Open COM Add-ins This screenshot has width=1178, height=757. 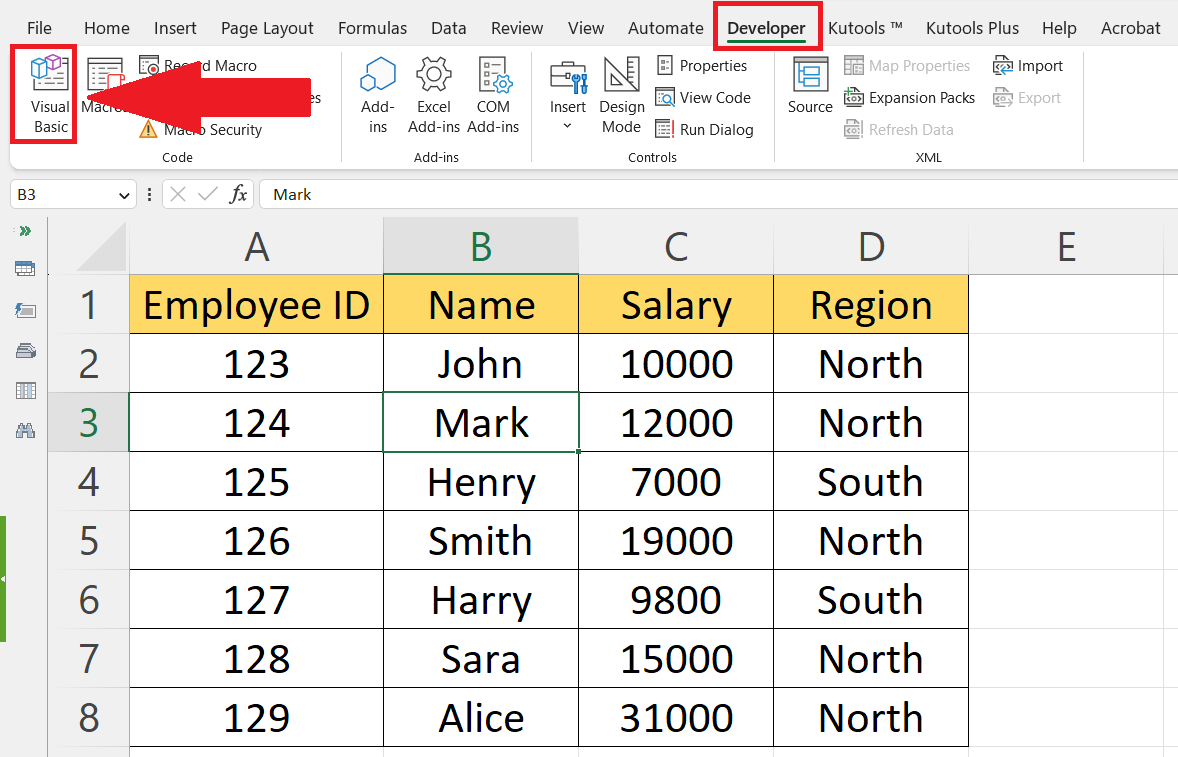click(x=494, y=95)
